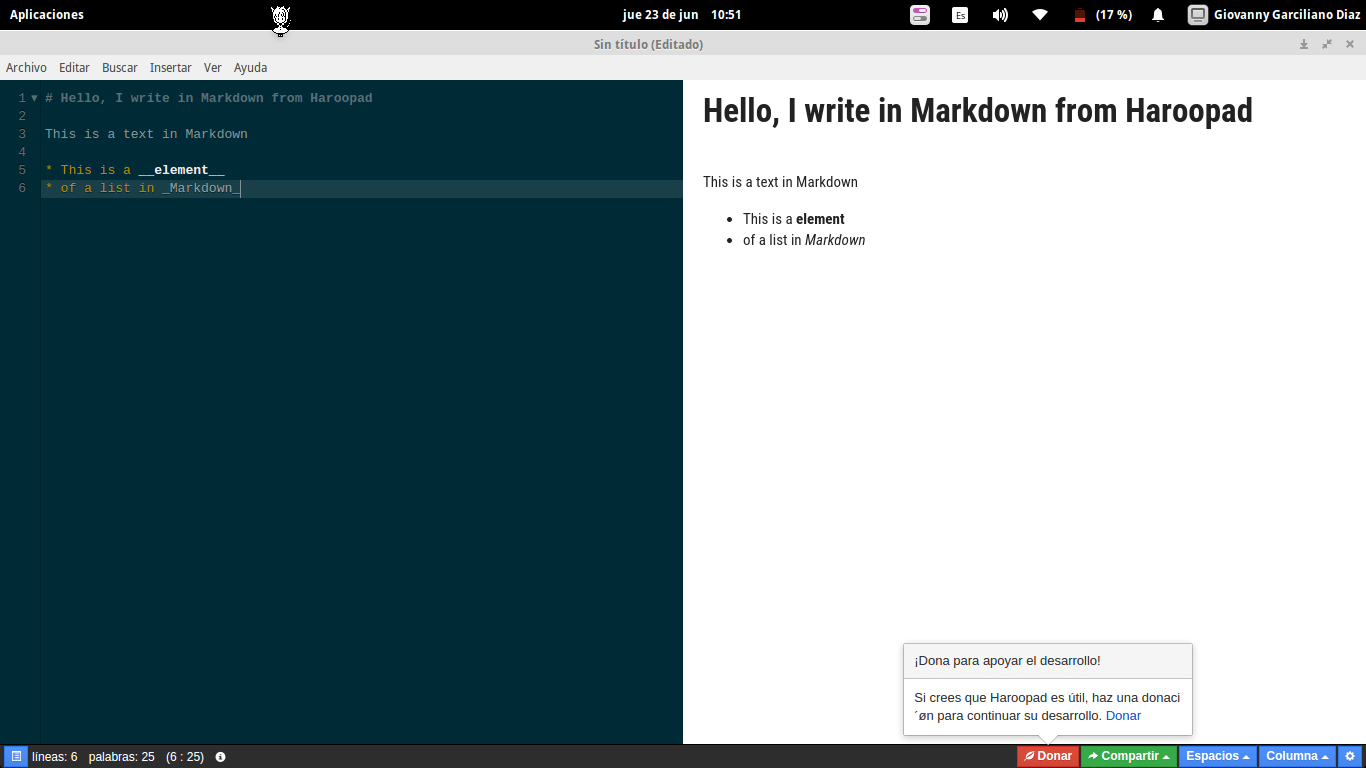Click the Es keyboard layout indicator
This screenshot has width=1366, height=768.
pos(960,15)
